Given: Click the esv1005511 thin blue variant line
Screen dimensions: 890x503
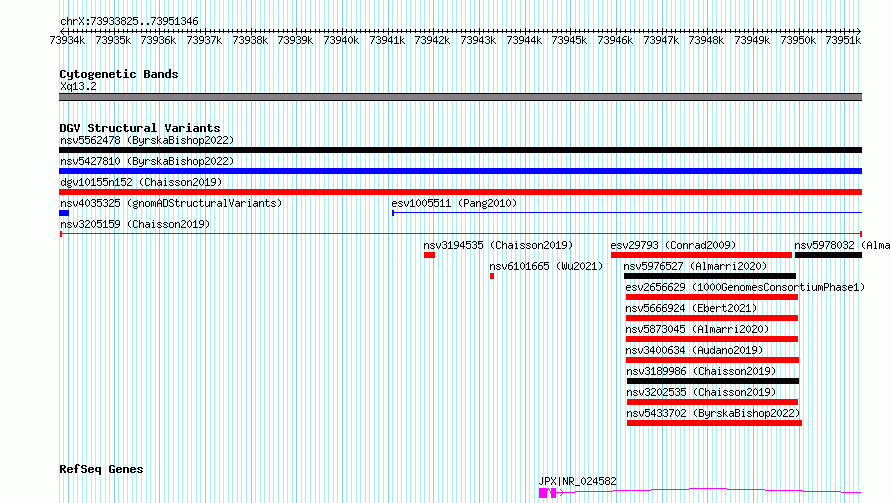Looking at the screenshot, I should click(x=627, y=213).
